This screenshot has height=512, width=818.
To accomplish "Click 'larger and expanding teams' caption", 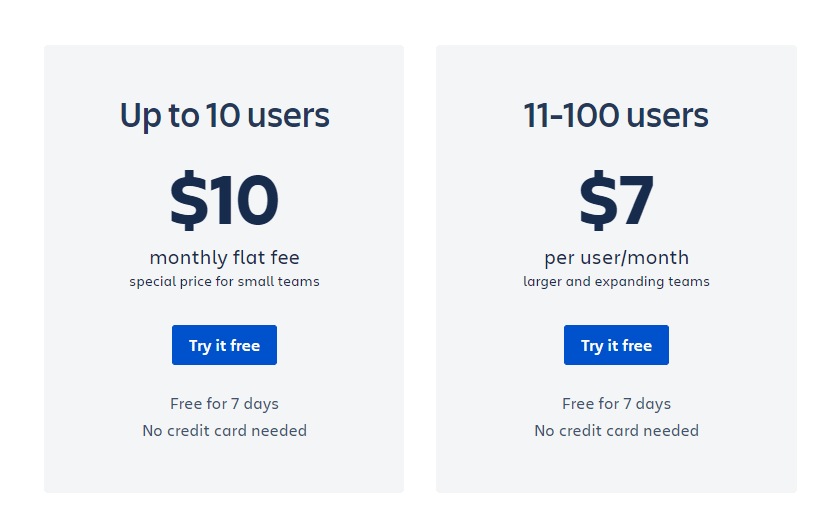I will pos(616,282).
